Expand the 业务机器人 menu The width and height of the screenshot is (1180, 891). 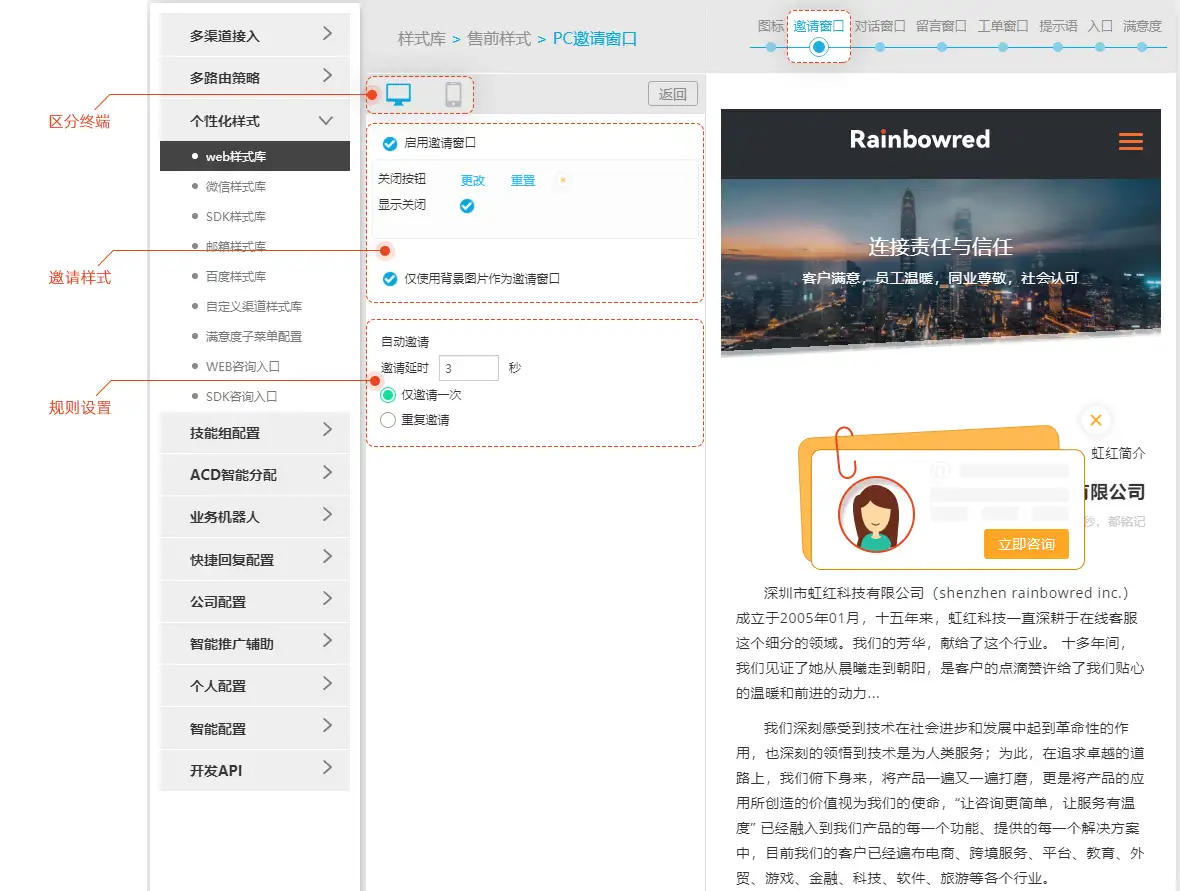pyautogui.click(x=255, y=516)
